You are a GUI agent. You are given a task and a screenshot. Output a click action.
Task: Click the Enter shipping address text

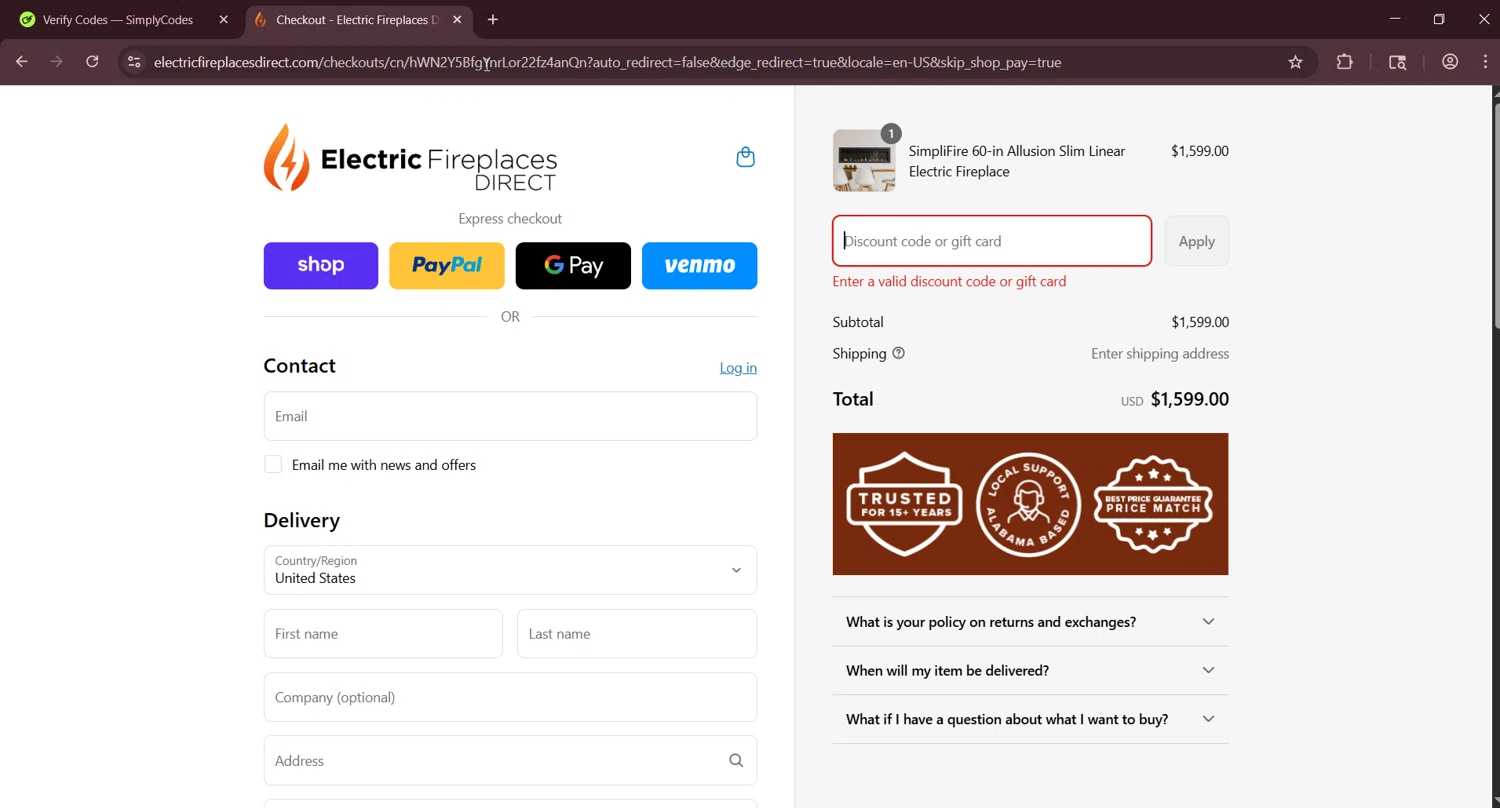pyautogui.click(x=1160, y=353)
